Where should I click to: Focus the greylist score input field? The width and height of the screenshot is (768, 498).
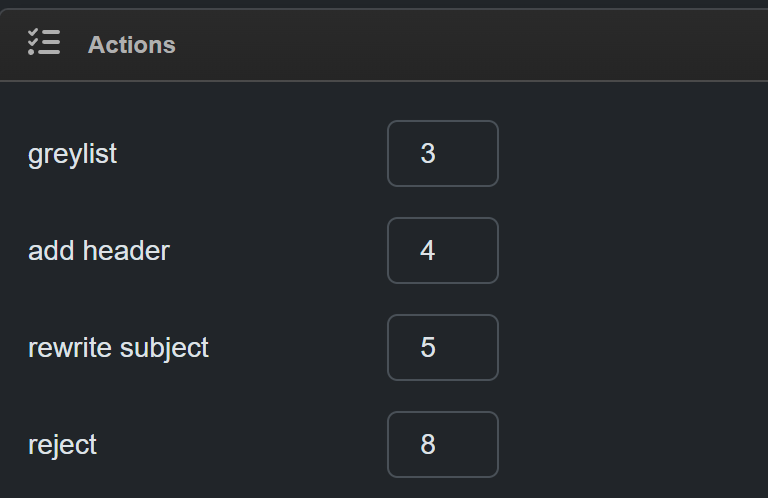(442, 154)
